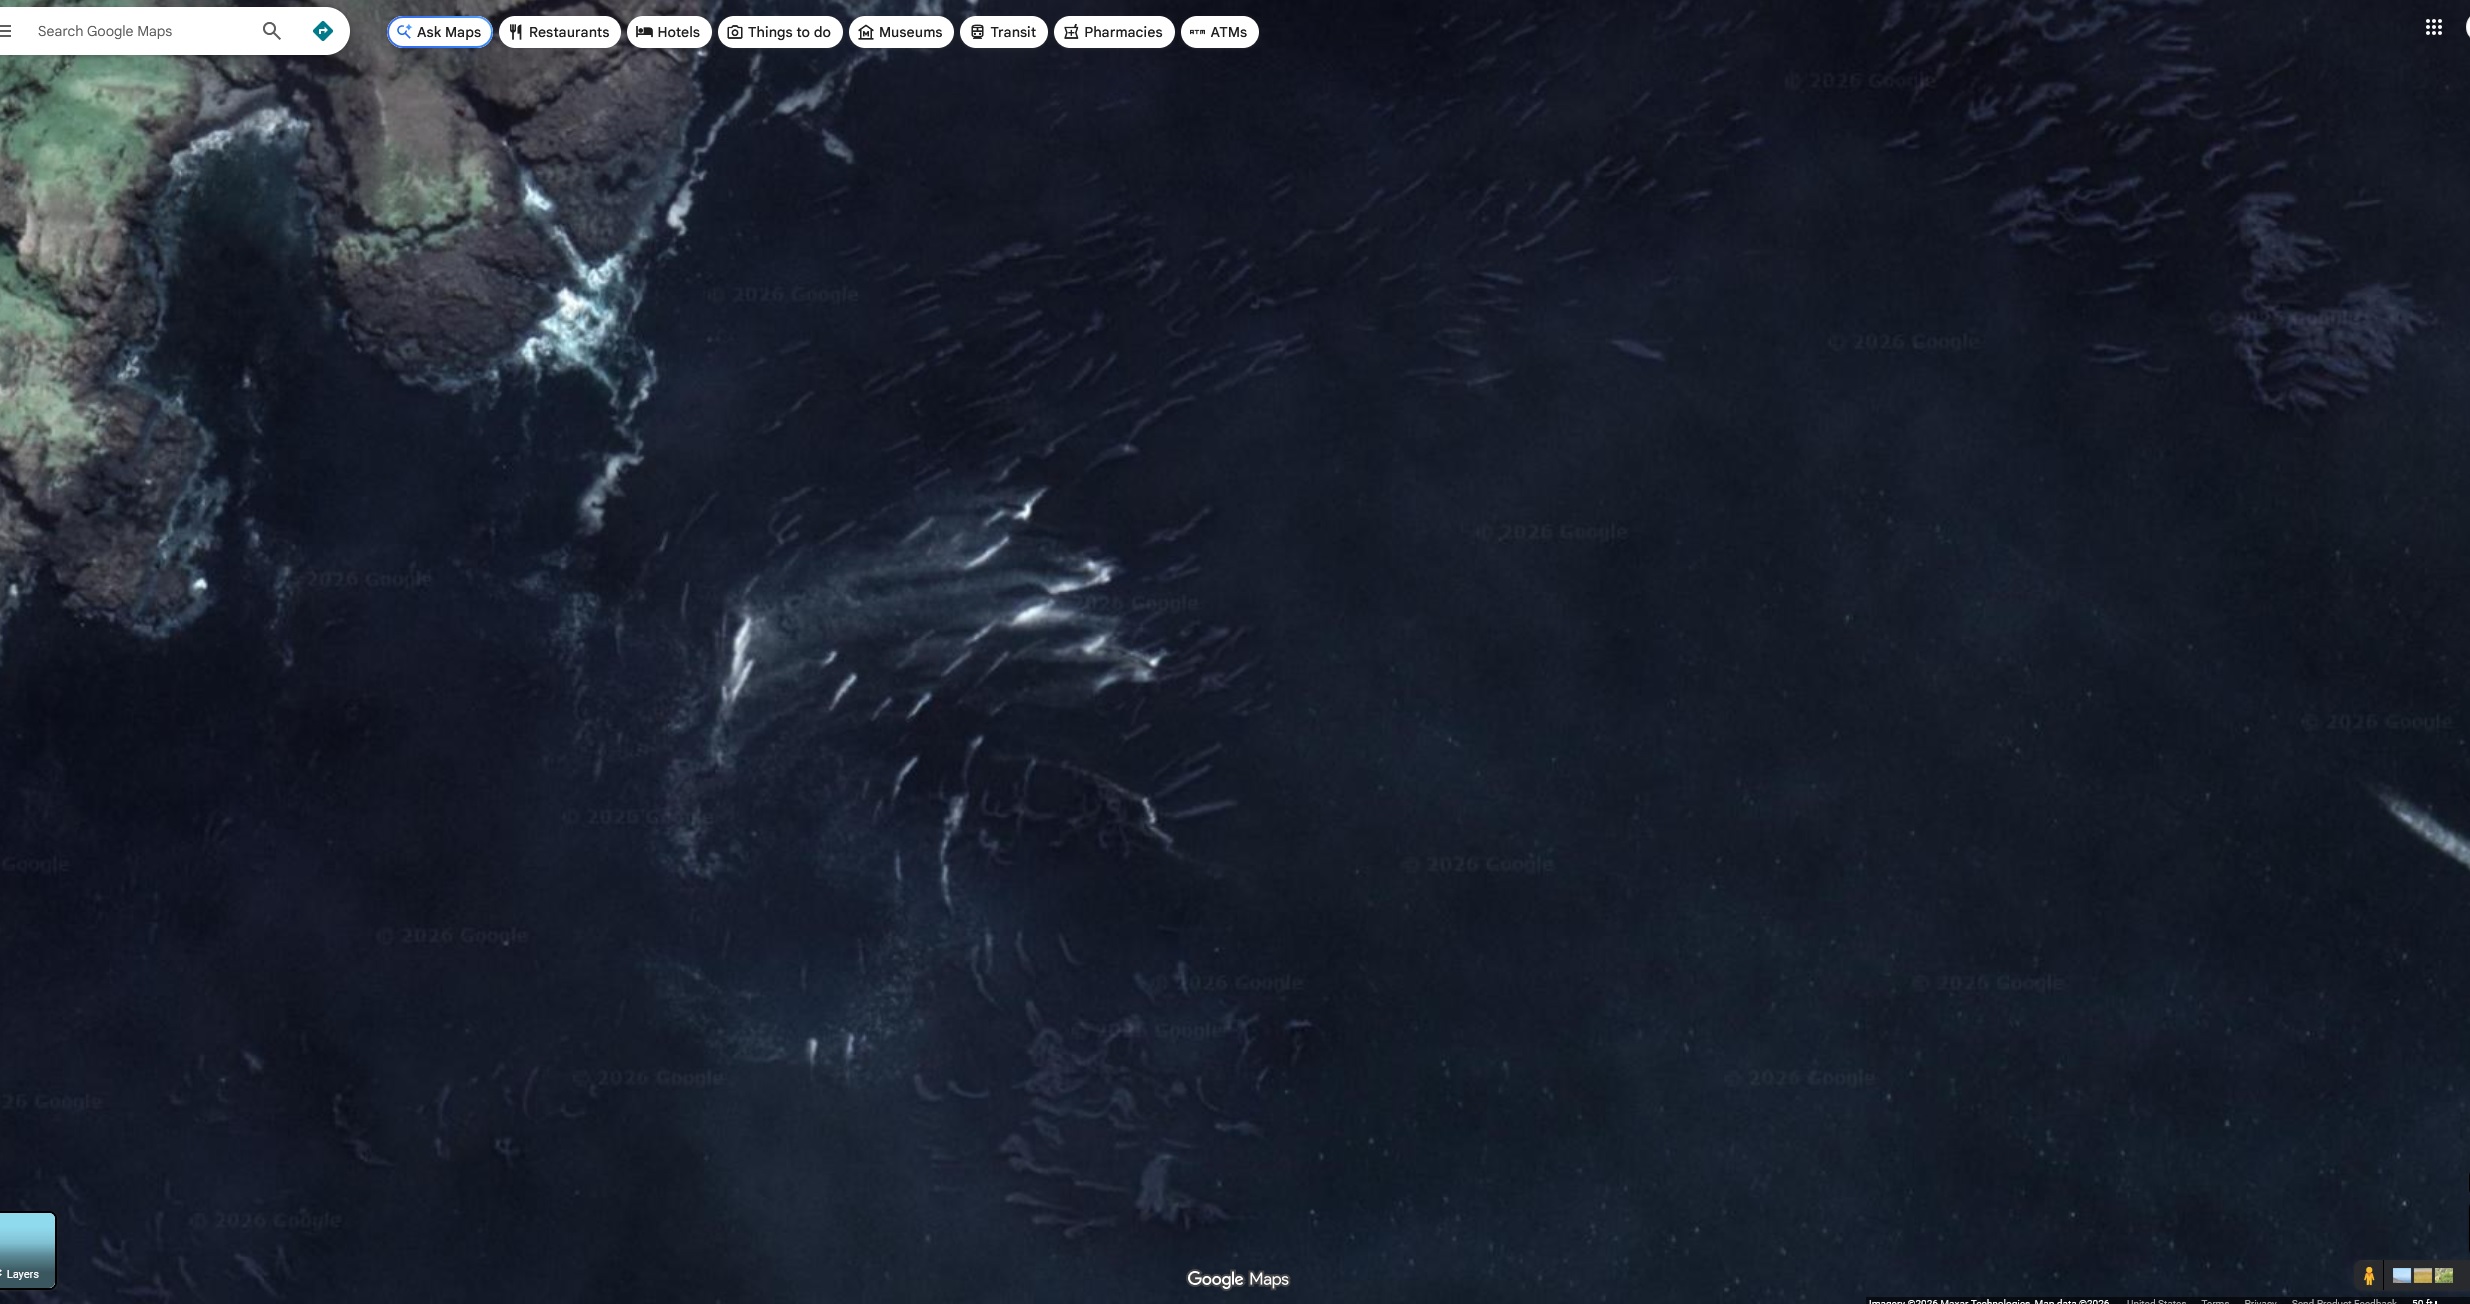Screen dimensions: 2470x1304
Task: Select the Things to do chip
Action: pos(779,32)
